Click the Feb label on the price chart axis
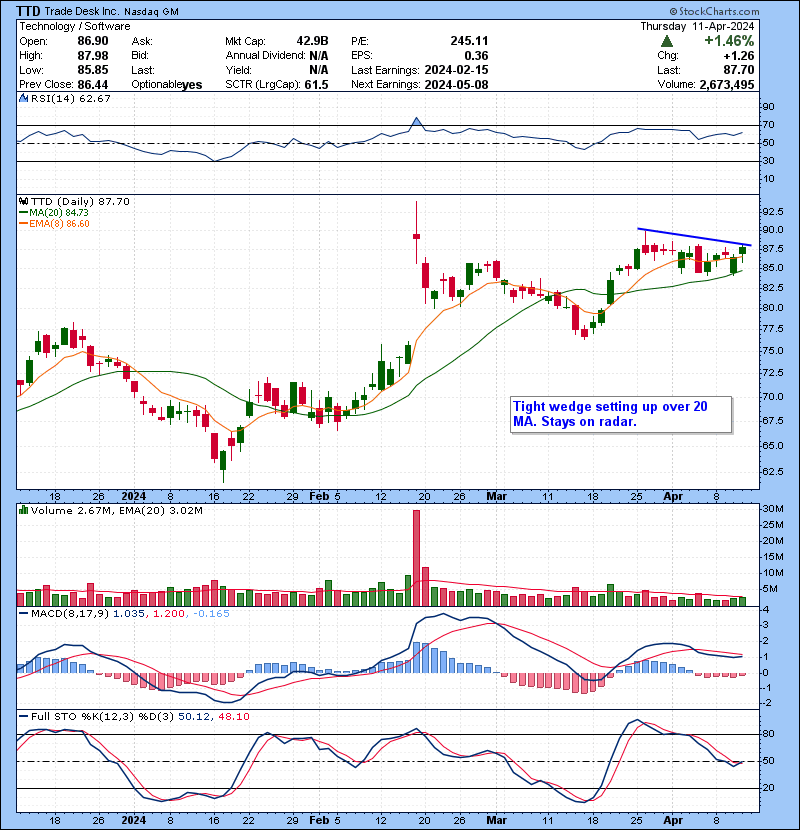The width and height of the screenshot is (800, 830). (319, 497)
